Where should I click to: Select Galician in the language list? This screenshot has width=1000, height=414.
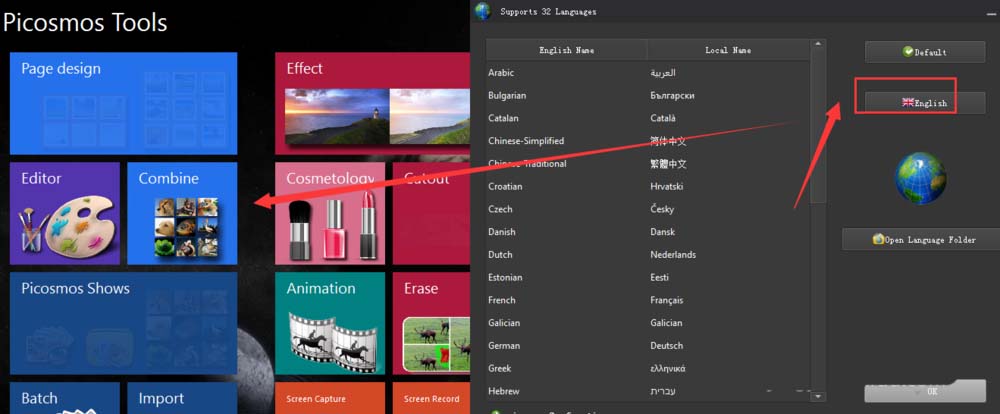click(648, 323)
